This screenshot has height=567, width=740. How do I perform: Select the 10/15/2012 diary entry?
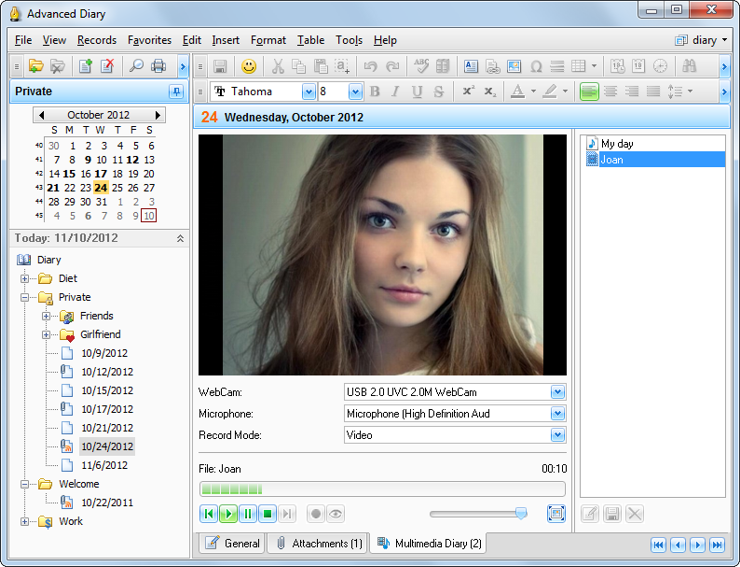(106, 390)
